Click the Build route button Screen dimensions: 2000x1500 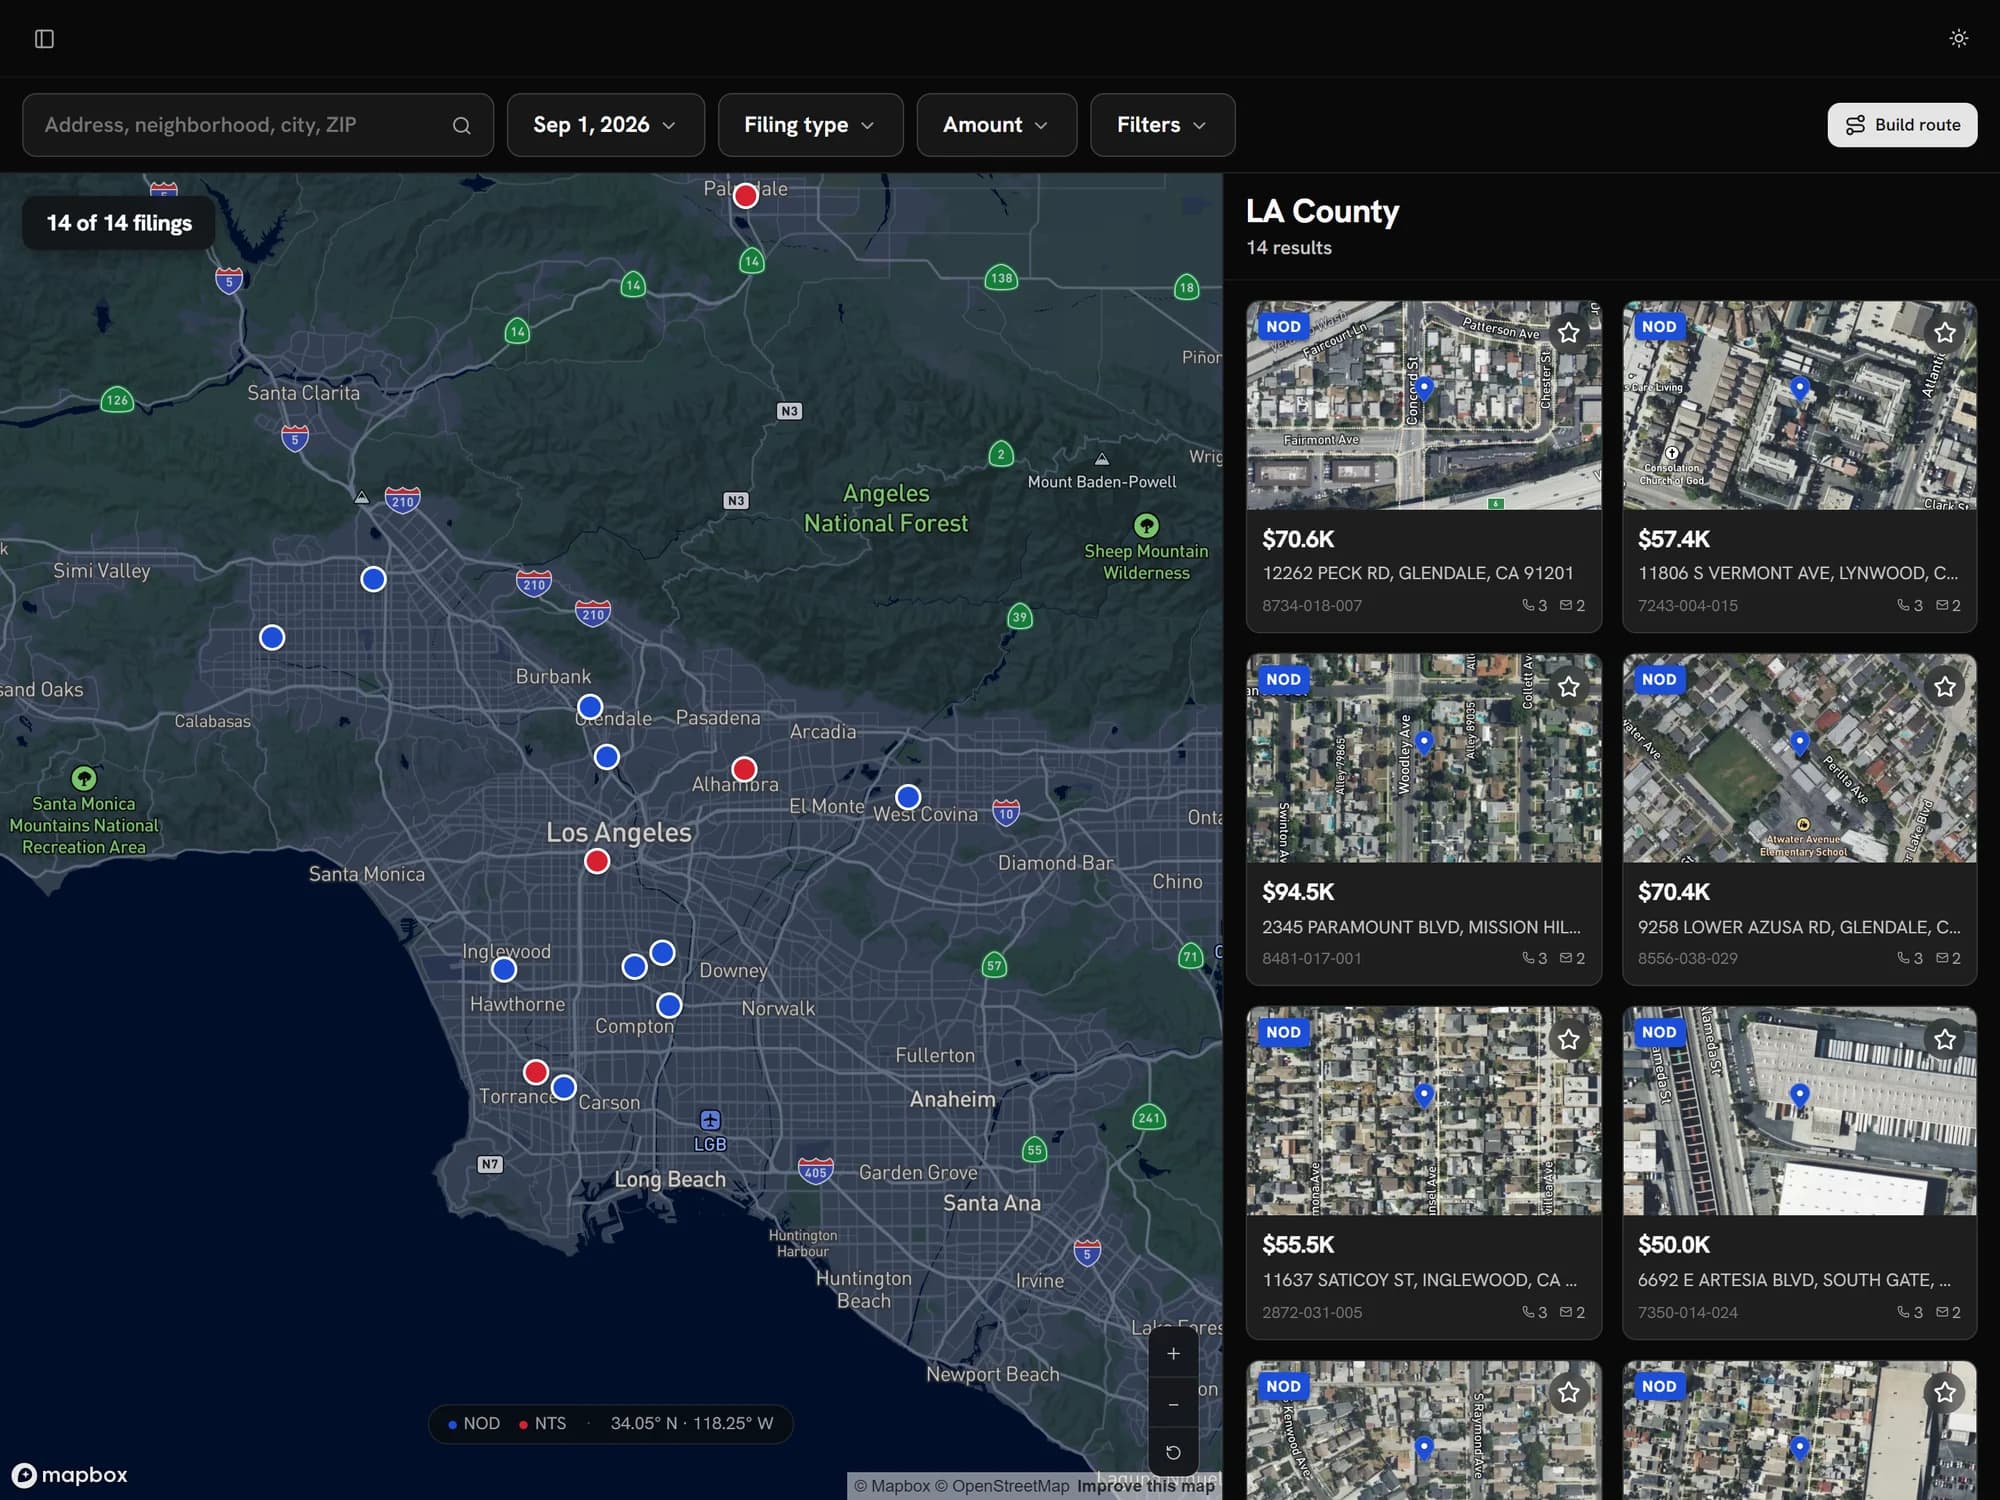[1902, 125]
